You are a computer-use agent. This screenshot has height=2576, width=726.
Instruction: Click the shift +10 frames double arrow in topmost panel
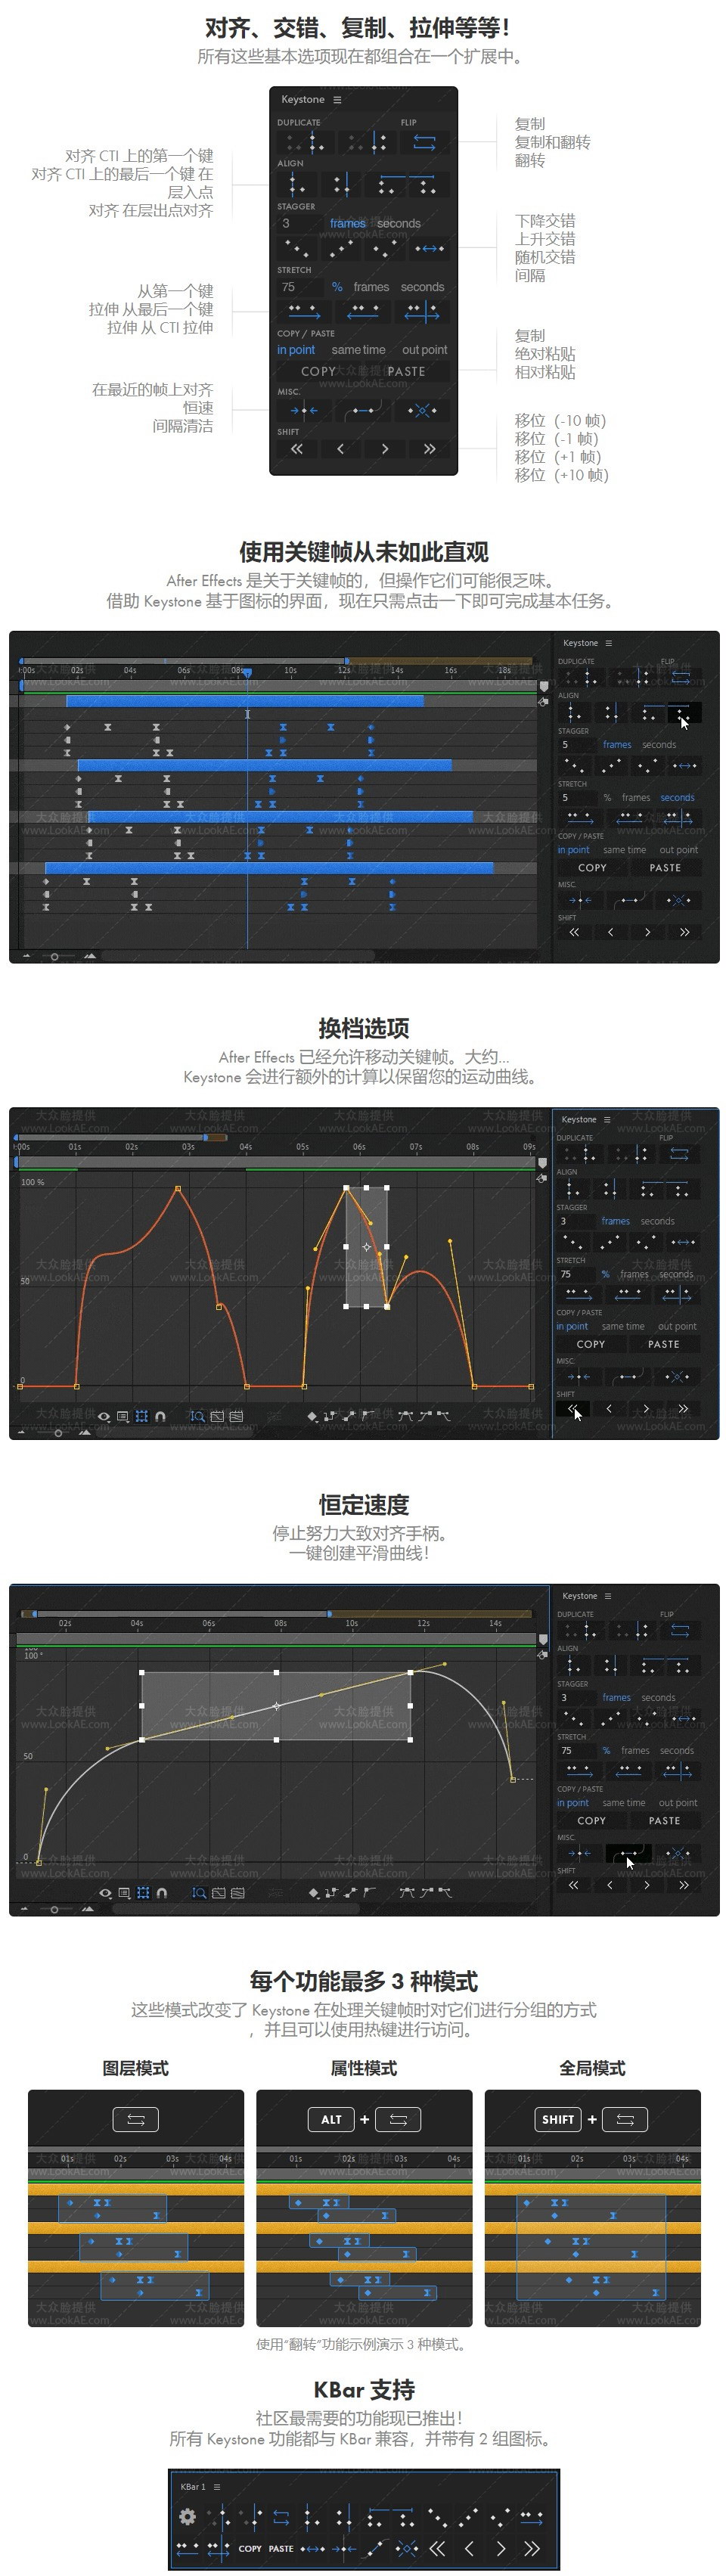(429, 449)
